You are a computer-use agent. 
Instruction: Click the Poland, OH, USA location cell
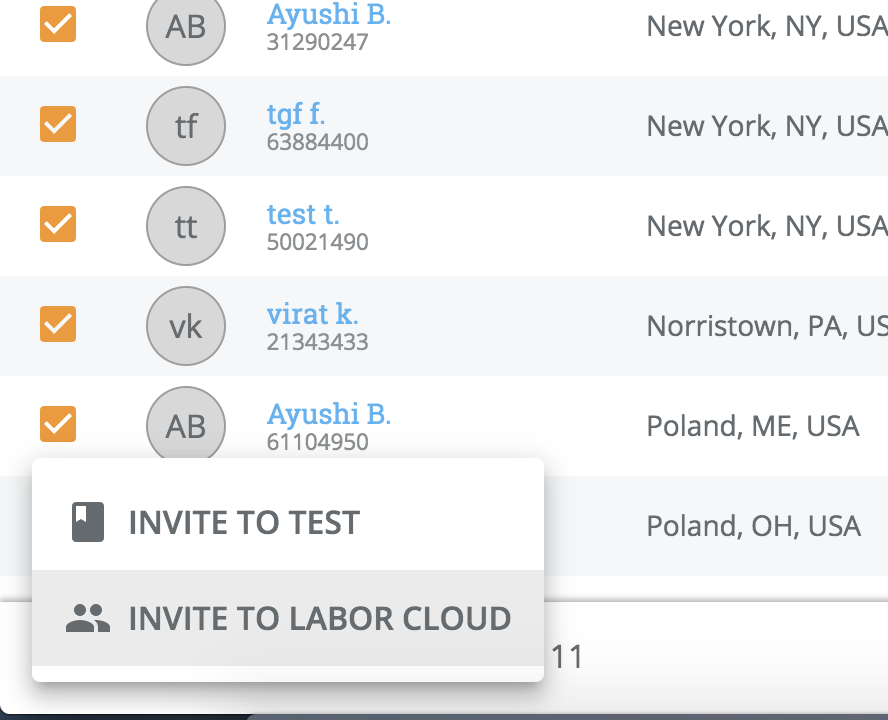pyautogui.click(x=753, y=526)
